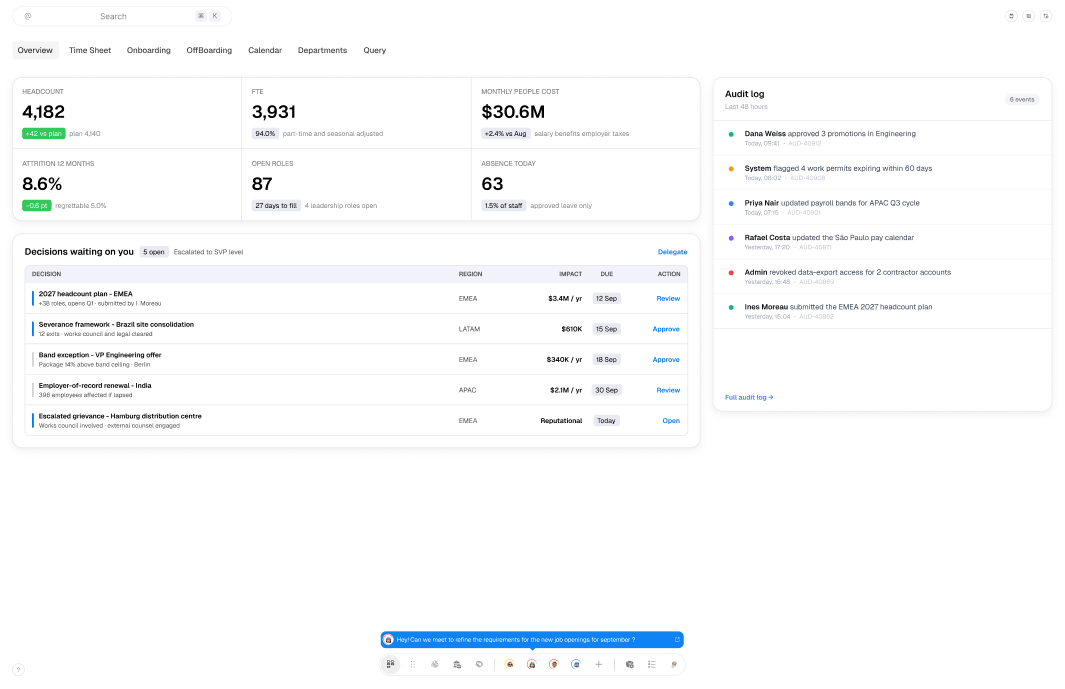Screen dimensions: 1065x689
Task: Click the 27 days to fill badge
Action: tap(276, 206)
